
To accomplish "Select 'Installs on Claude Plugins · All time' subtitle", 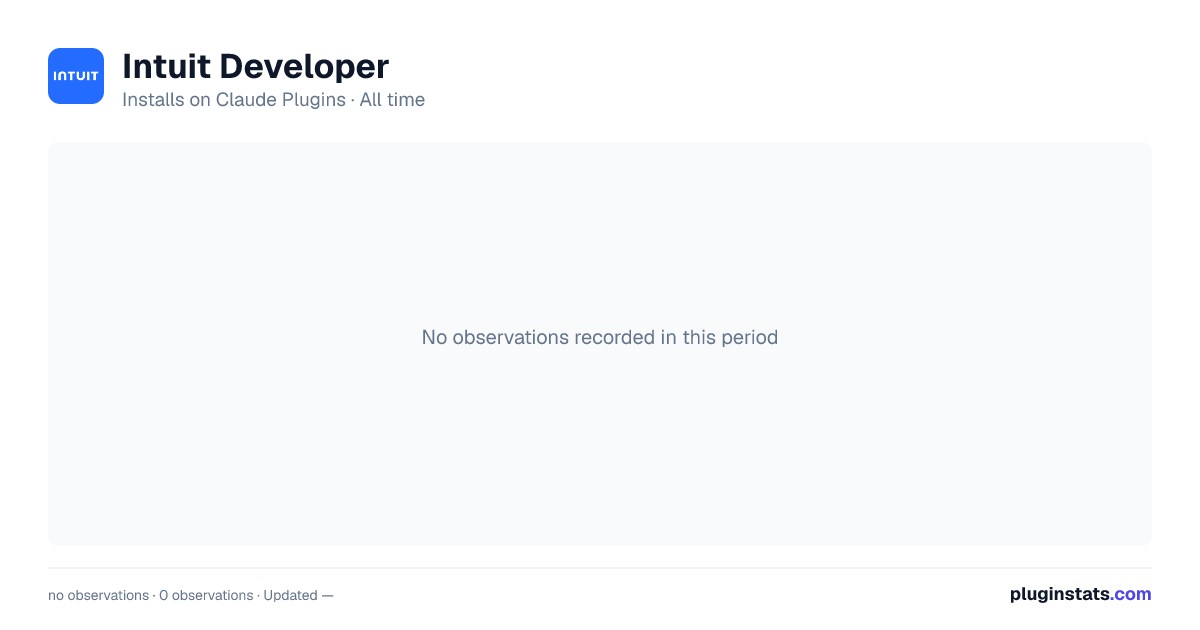I will (x=273, y=100).
